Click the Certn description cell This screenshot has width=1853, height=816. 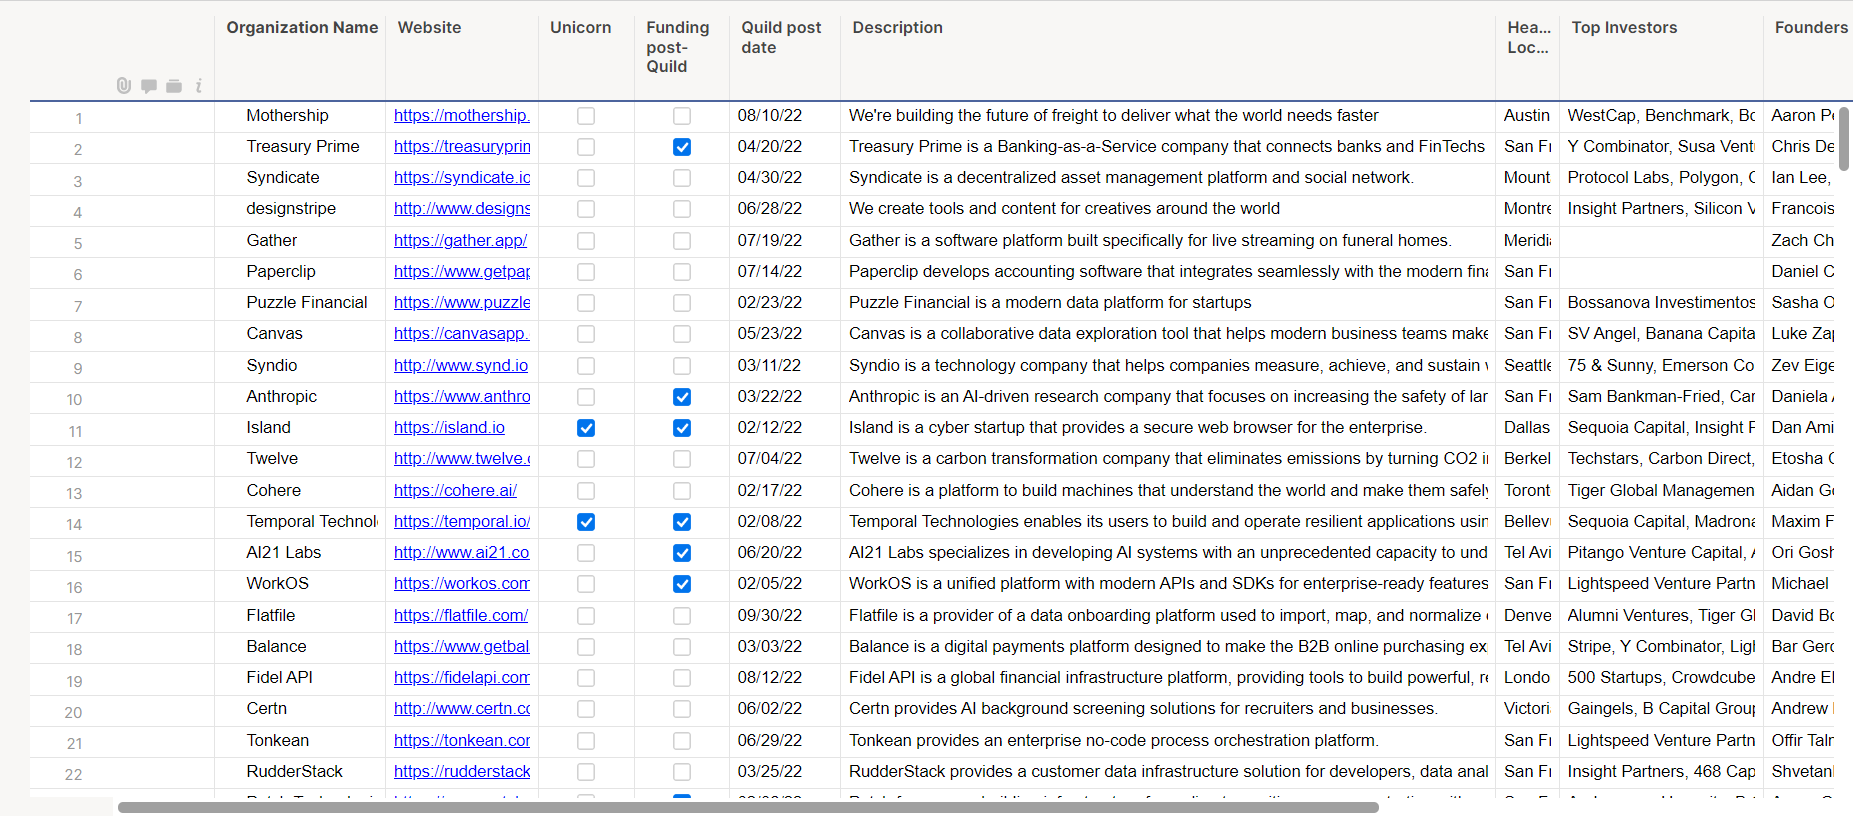1168,709
